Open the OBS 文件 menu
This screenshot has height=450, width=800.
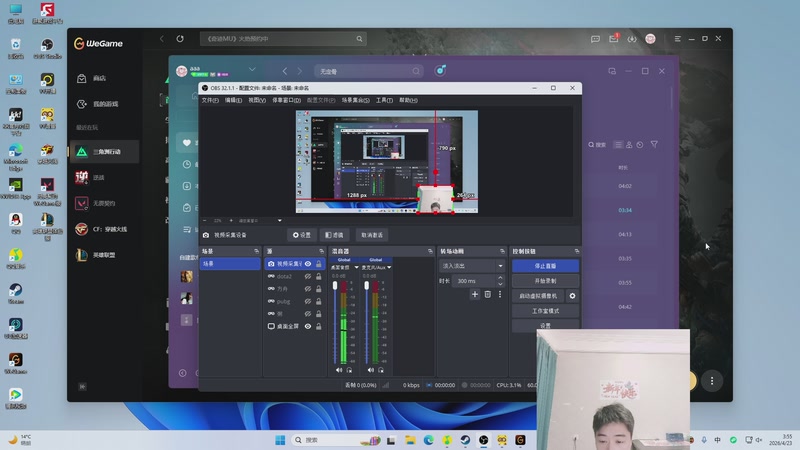coord(210,100)
